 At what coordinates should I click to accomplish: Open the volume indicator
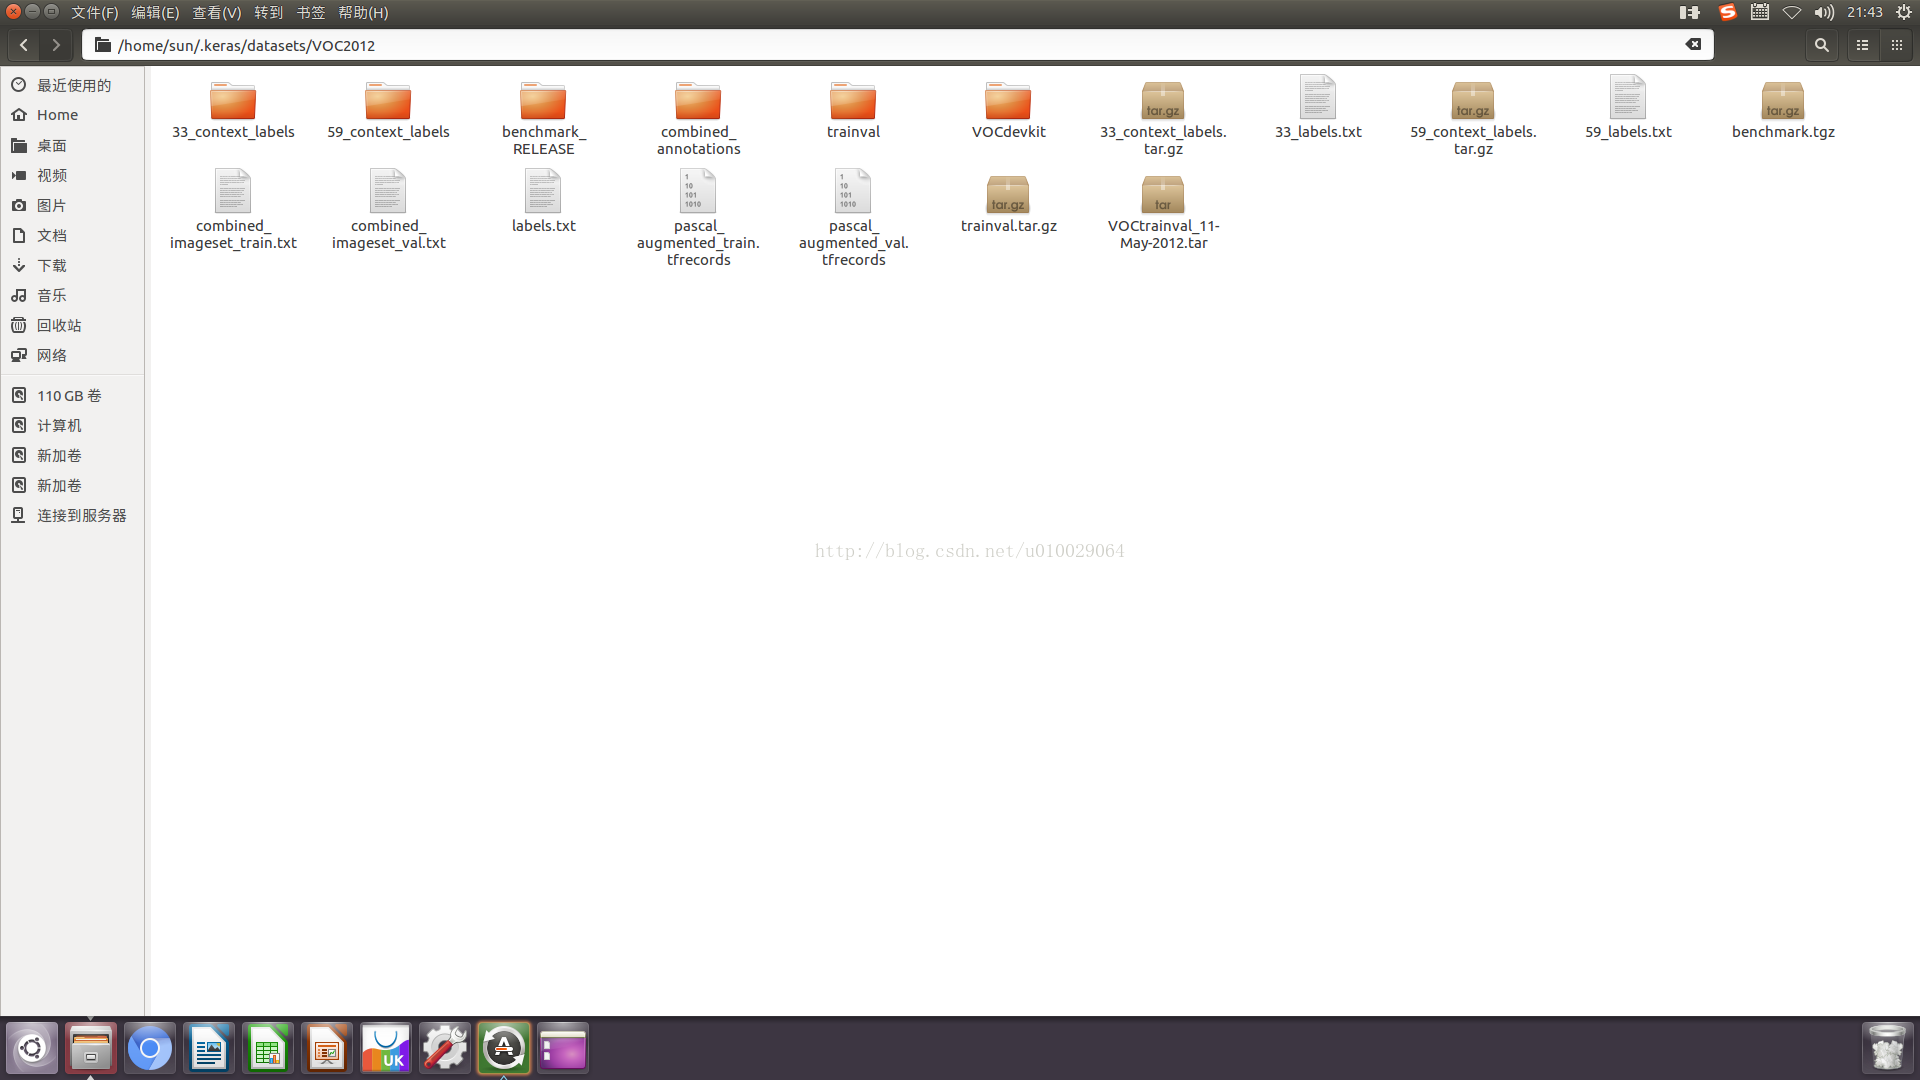tap(1824, 12)
